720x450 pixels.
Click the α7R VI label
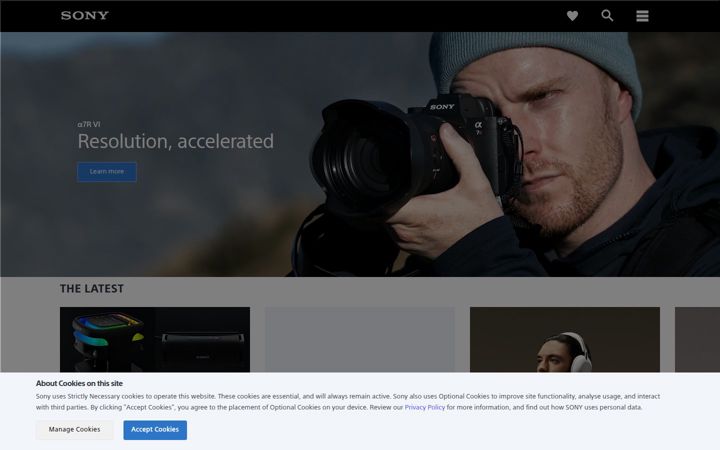coord(89,124)
